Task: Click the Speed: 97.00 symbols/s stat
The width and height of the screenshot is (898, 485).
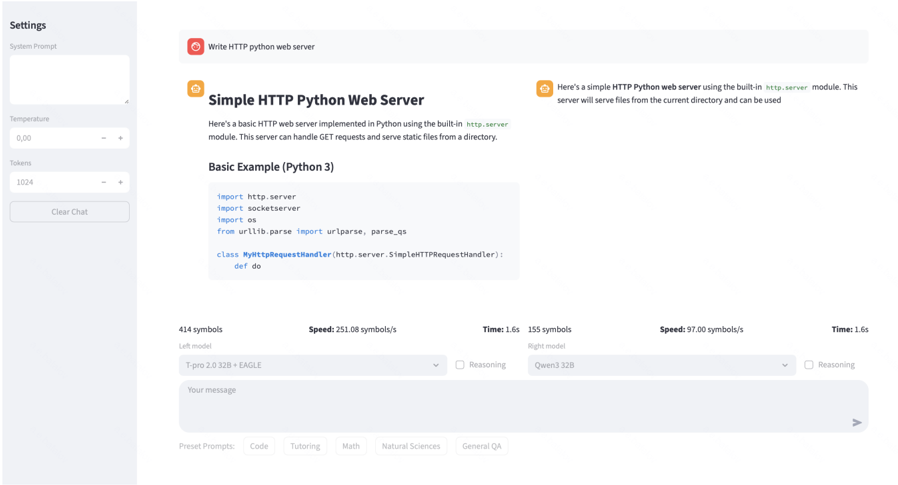Action: click(x=702, y=329)
